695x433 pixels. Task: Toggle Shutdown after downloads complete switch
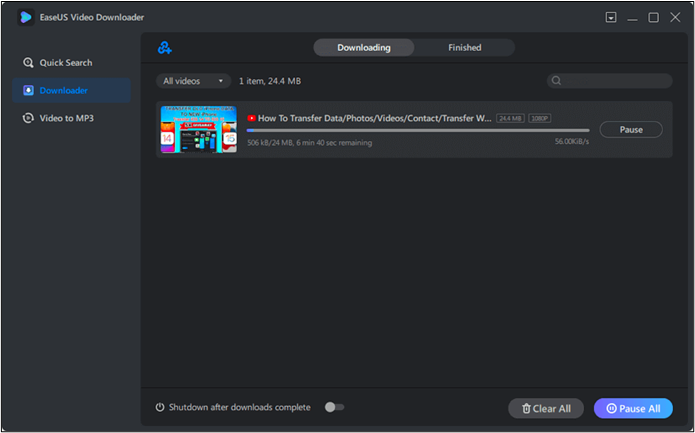[x=334, y=407]
